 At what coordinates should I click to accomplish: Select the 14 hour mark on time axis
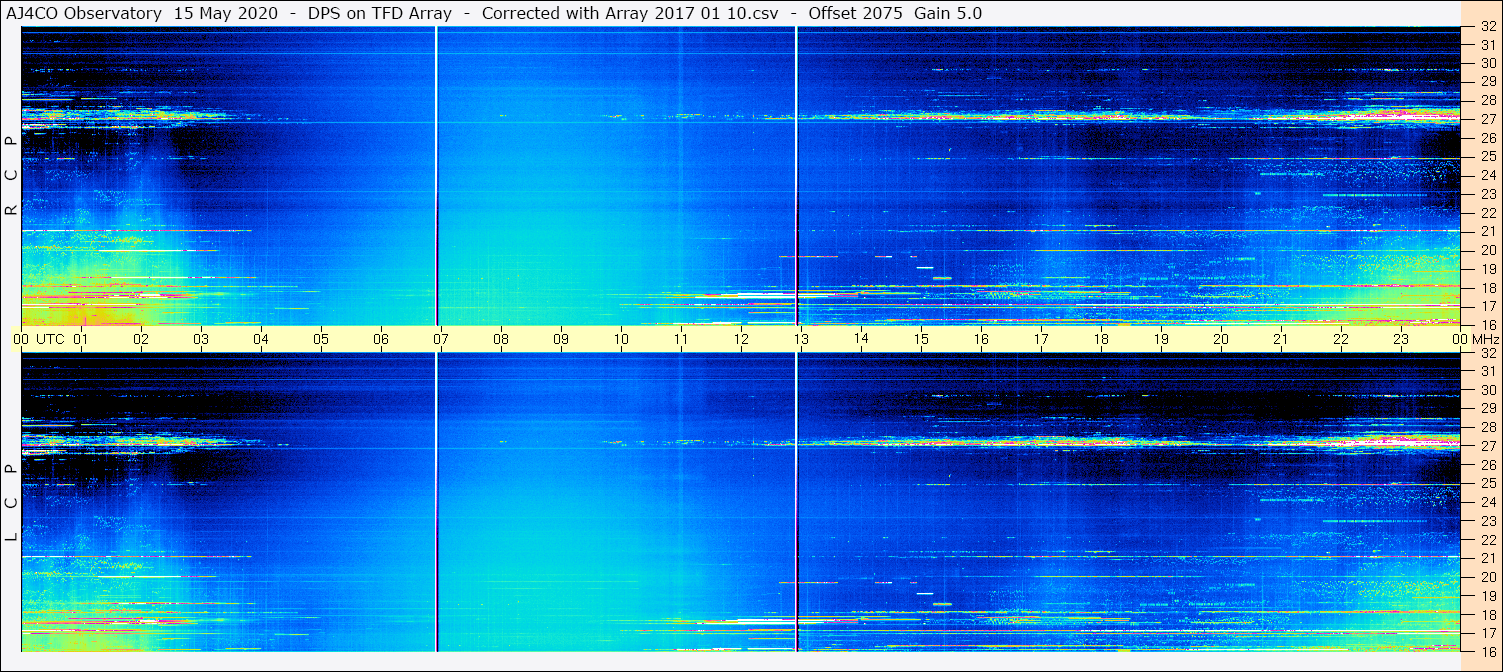click(x=861, y=339)
